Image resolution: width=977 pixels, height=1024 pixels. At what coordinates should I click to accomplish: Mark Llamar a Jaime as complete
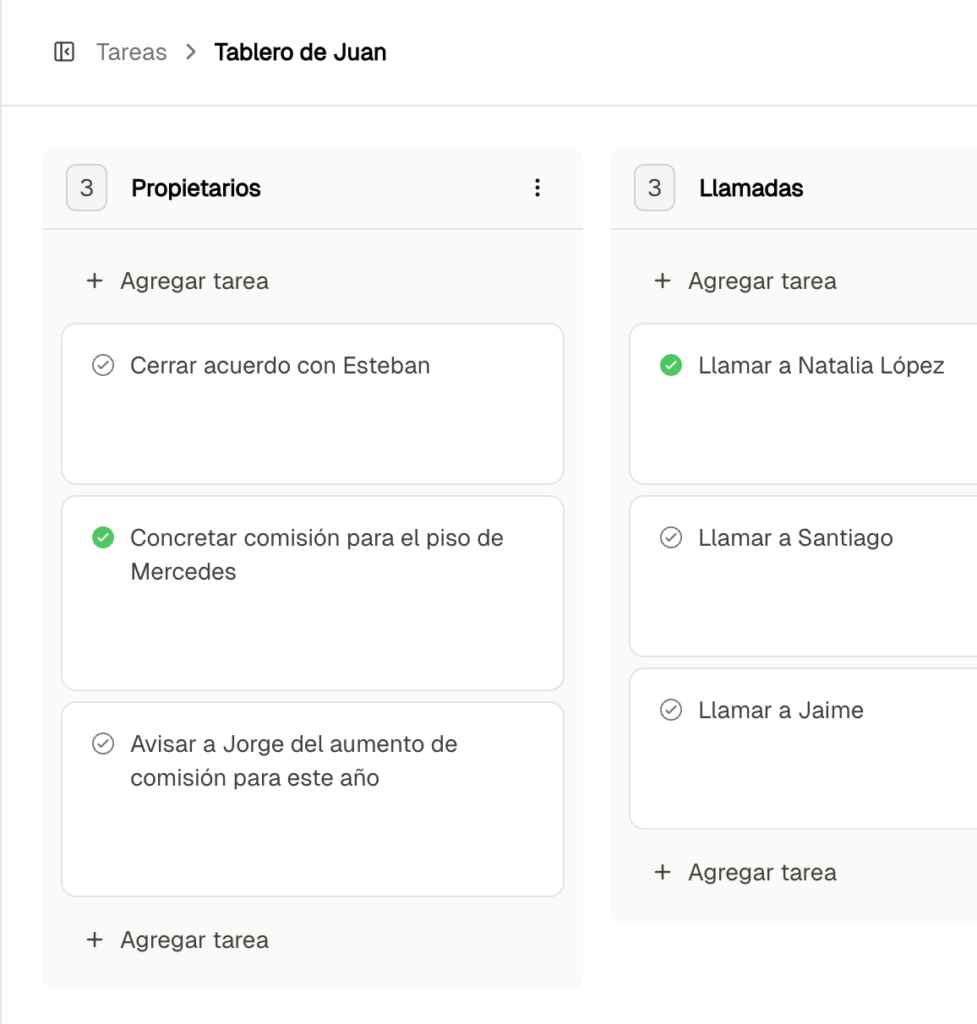tap(671, 710)
